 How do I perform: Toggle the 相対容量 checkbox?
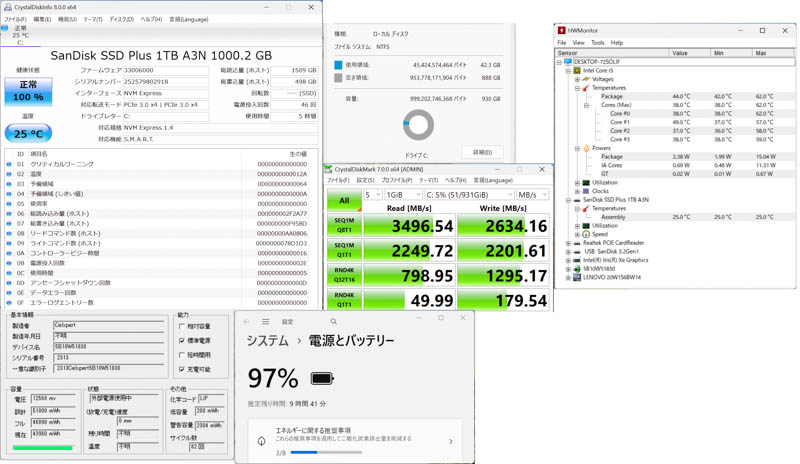(182, 326)
